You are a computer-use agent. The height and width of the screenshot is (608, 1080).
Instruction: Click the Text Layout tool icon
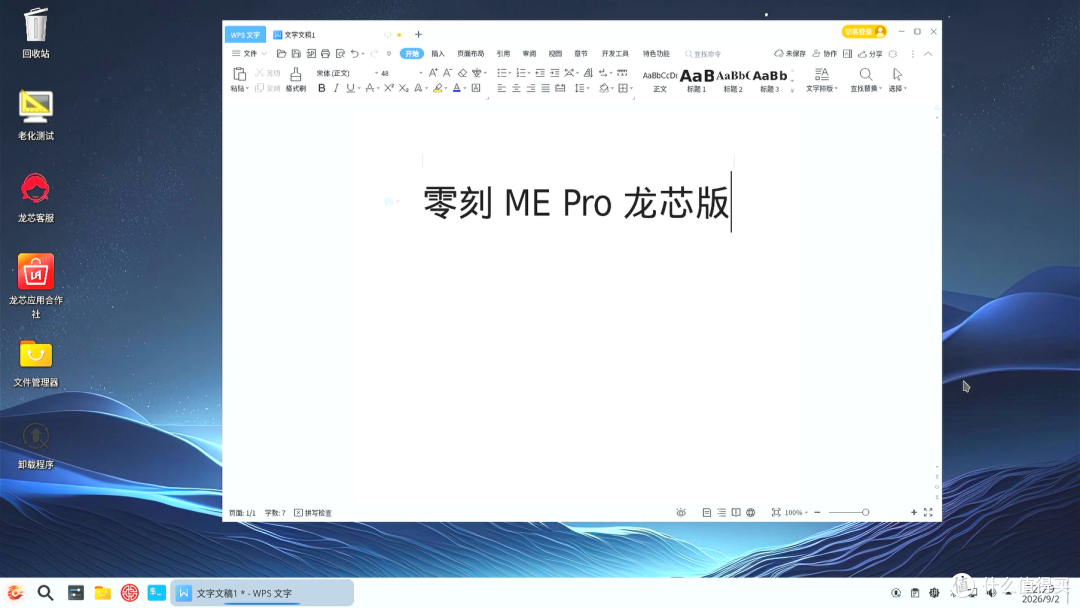pos(822,74)
